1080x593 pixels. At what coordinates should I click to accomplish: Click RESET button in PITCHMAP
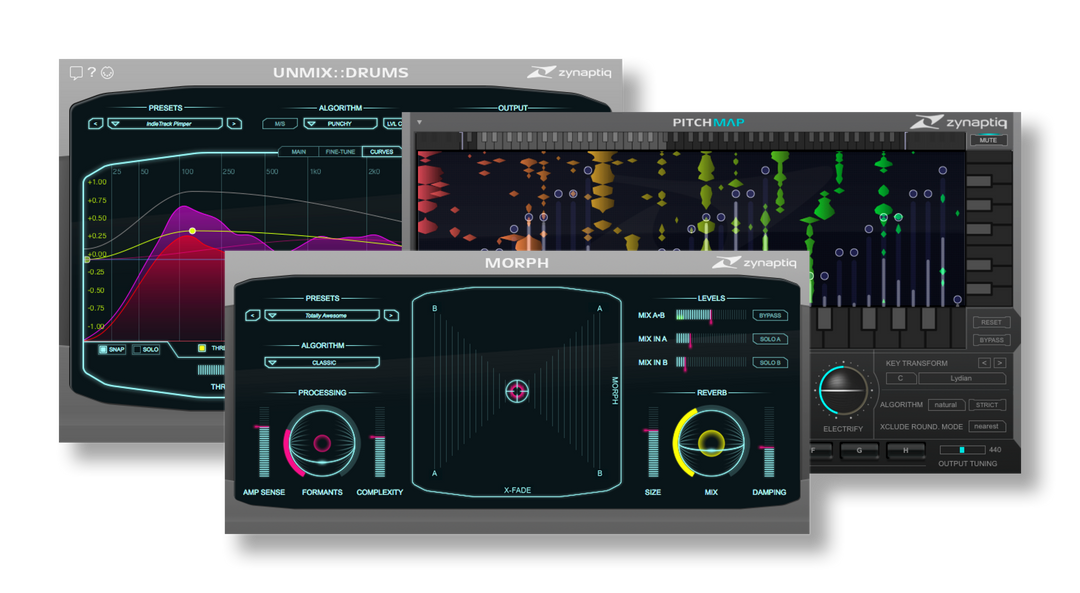pyautogui.click(x=991, y=322)
